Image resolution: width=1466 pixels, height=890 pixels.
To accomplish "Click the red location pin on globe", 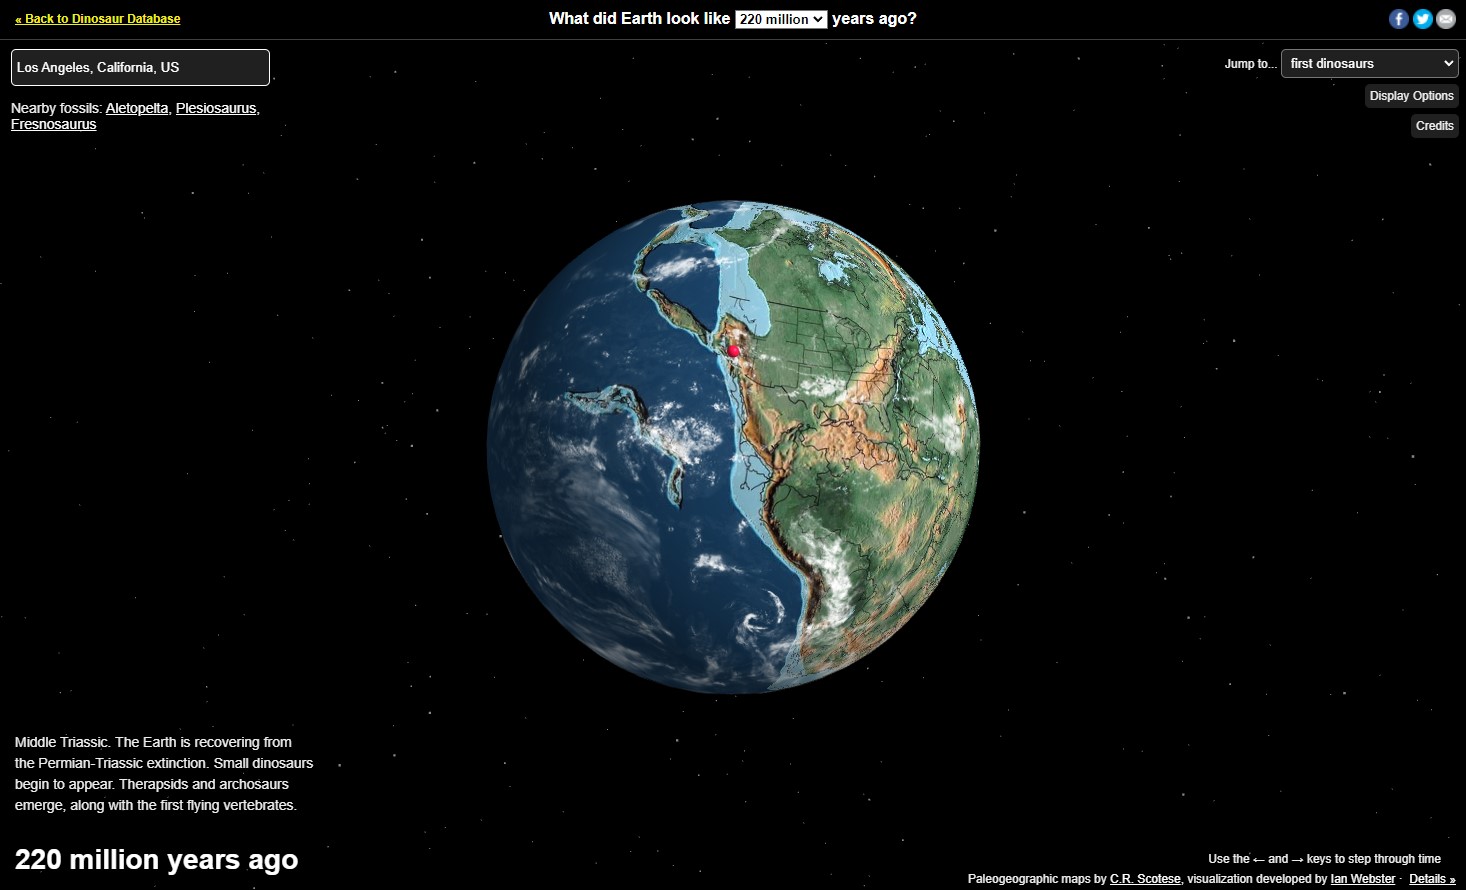I will coord(733,350).
